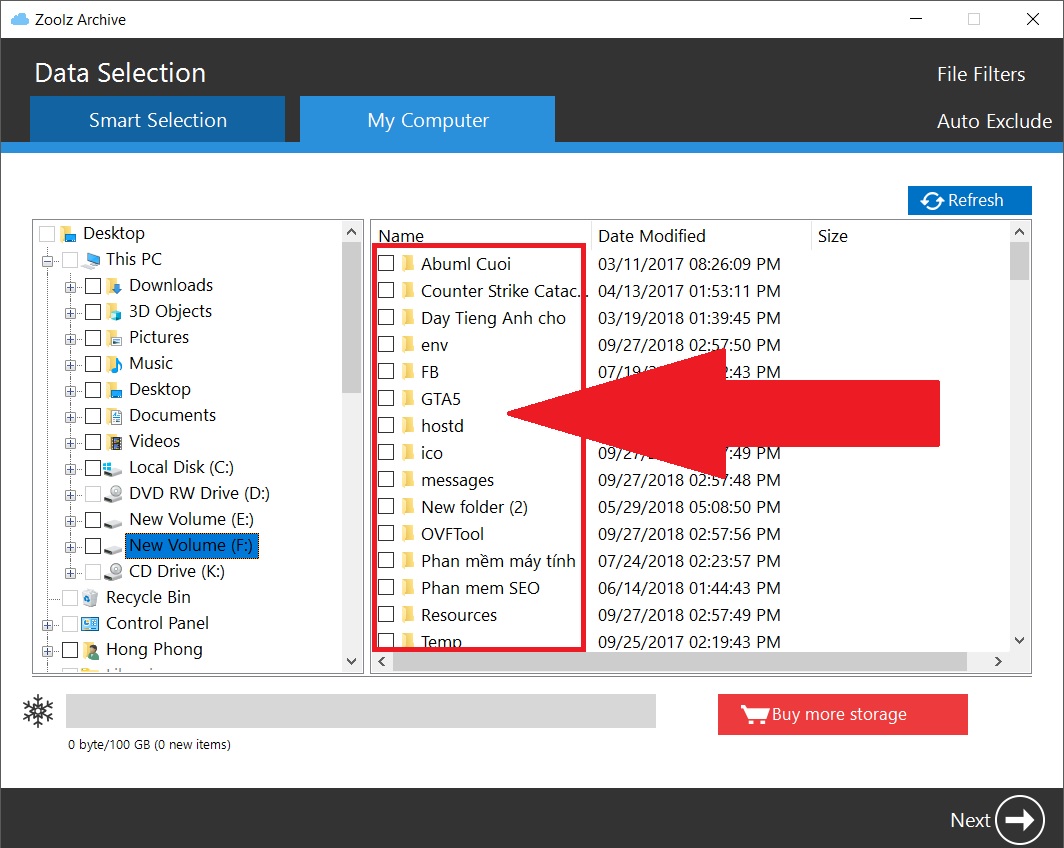Tick the checkbox for Abuml Cuoi folder
The height and width of the screenshot is (848, 1064).
(x=386, y=264)
